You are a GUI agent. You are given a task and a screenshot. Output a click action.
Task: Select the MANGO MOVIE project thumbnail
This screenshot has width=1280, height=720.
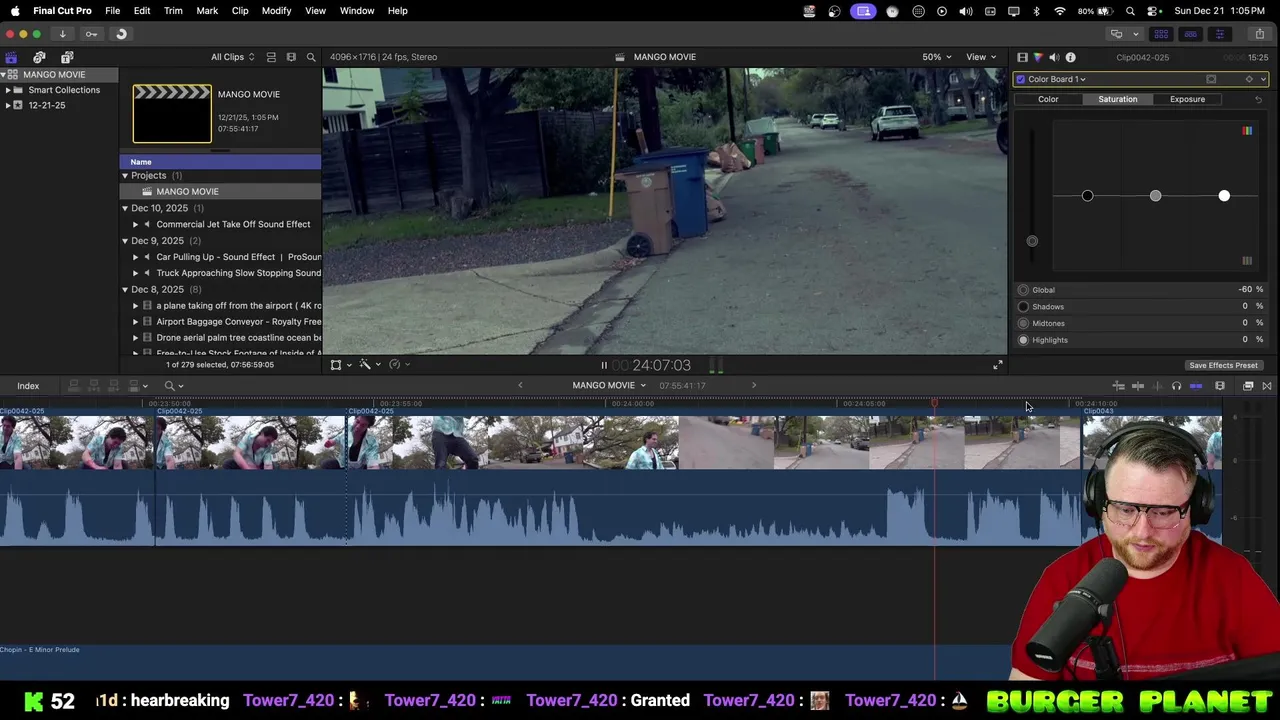(172, 114)
